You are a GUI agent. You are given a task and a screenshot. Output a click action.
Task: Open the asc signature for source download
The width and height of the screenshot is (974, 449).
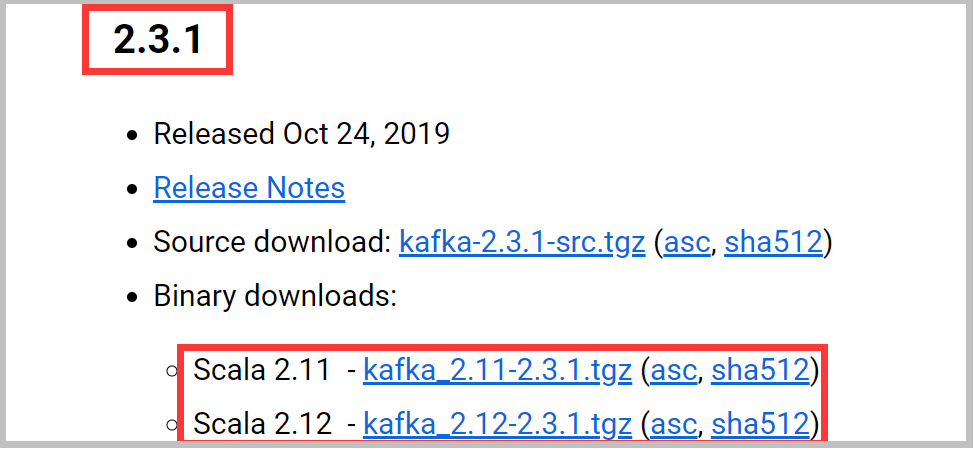(686, 242)
